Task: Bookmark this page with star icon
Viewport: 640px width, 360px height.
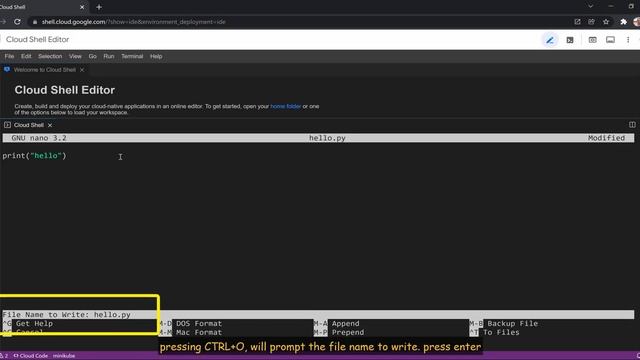Action: point(606,22)
